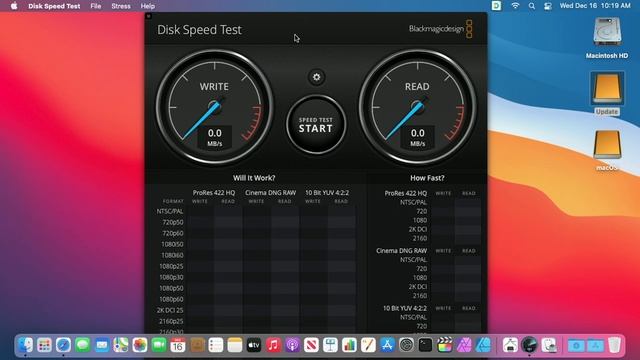Open the Stress menu

[121, 6]
